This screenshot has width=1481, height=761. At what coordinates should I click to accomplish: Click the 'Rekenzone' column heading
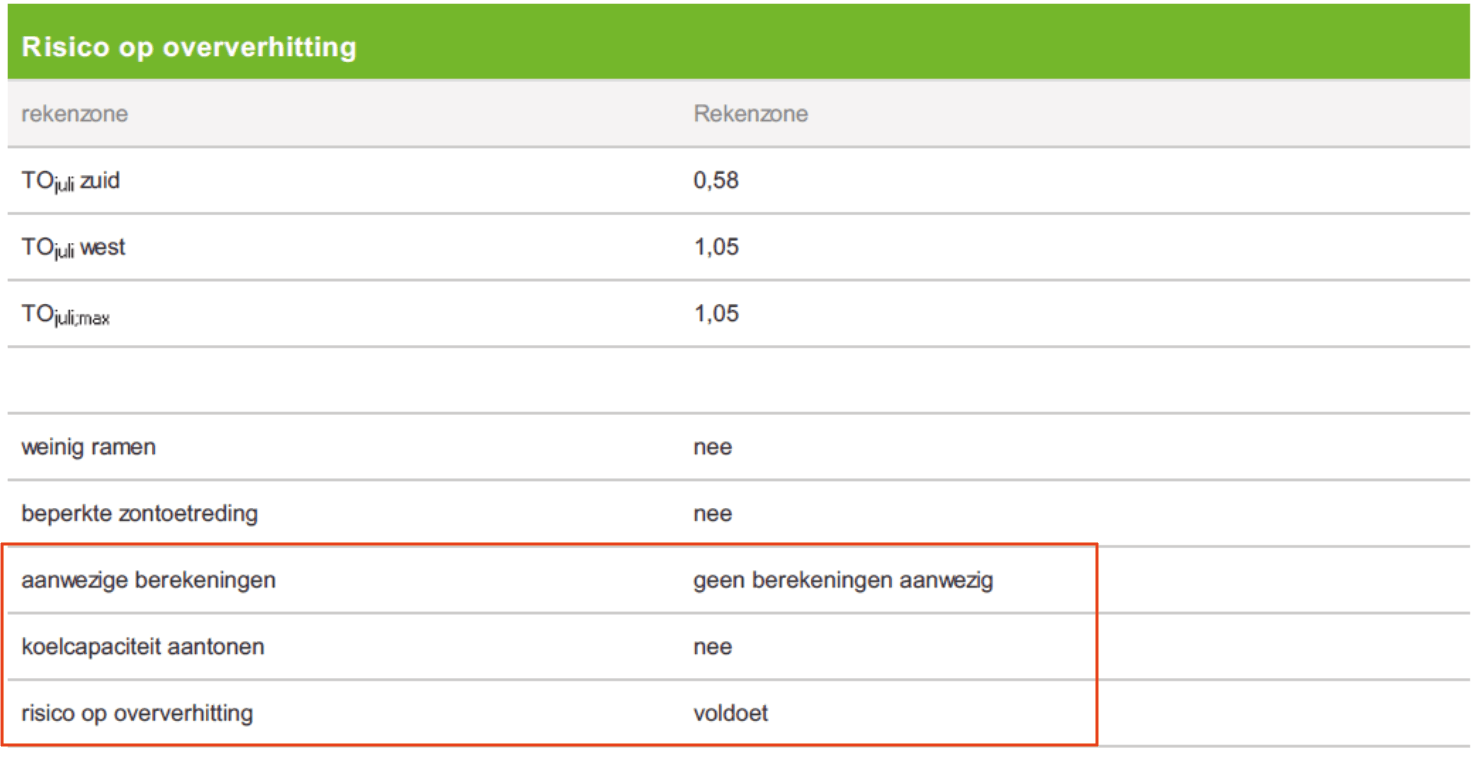pyautogui.click(x=751, y=114)
